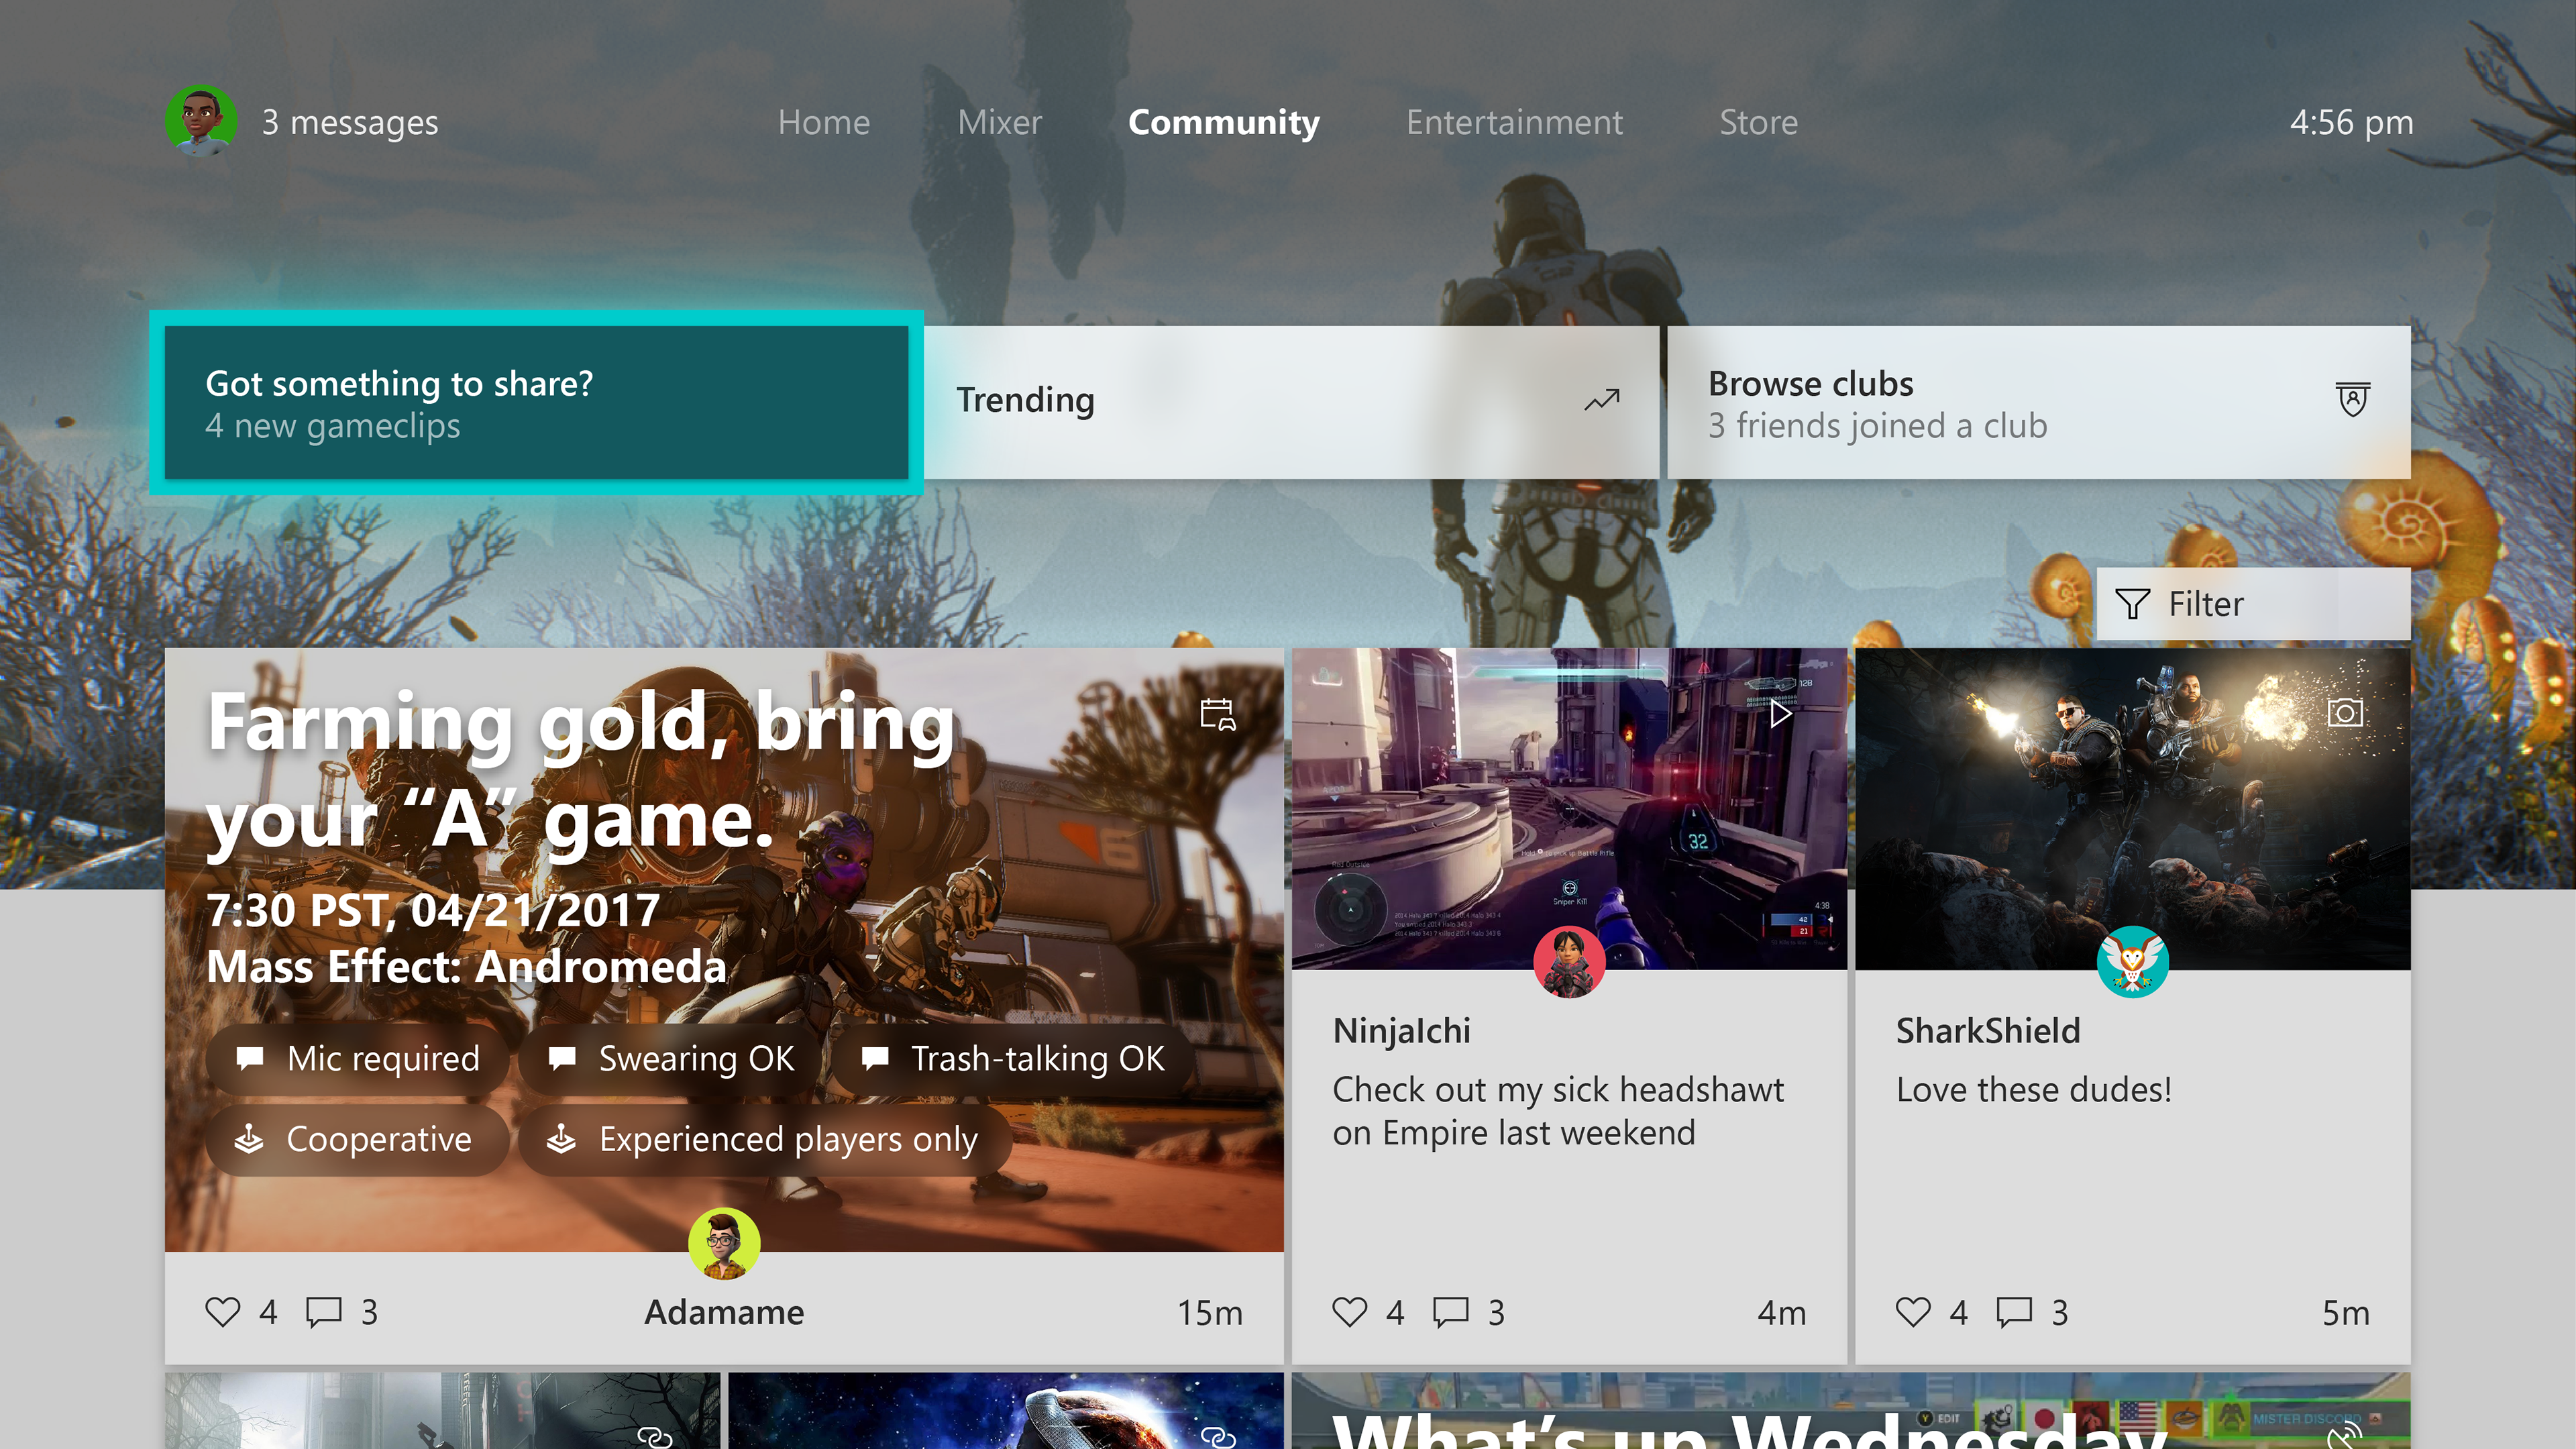Select Experienced players only tag
This screenshot has width=2576, height=1449.
tap(764, 1139)
